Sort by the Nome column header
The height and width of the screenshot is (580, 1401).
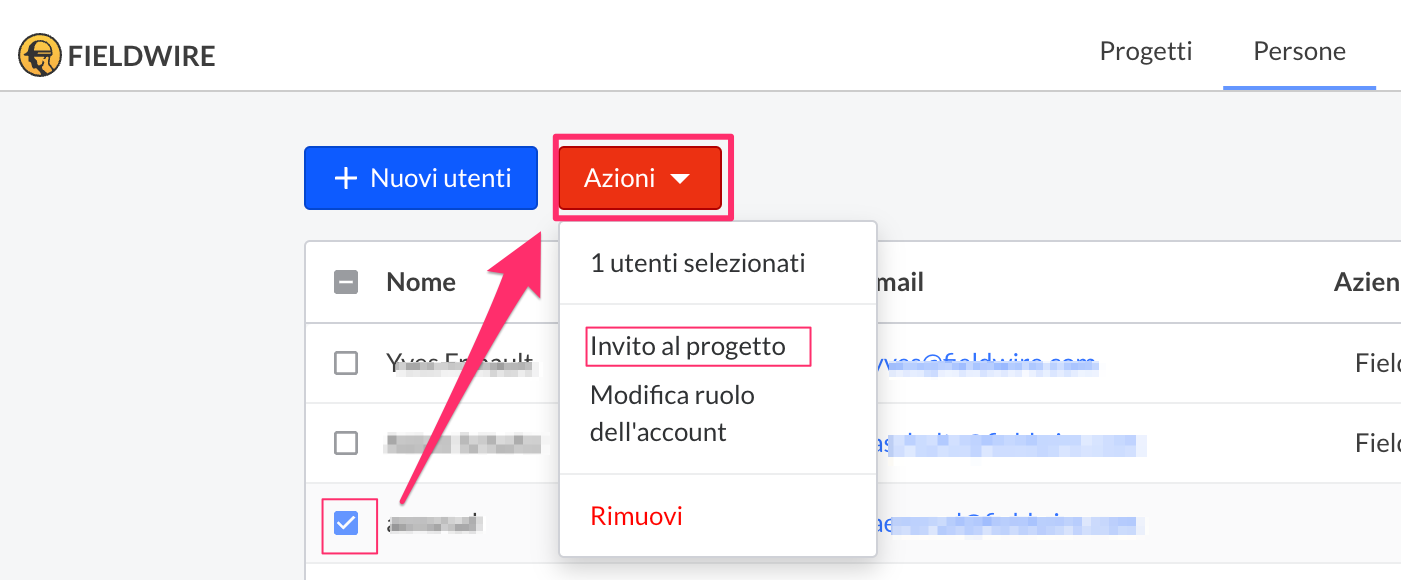tap(421, 283)
